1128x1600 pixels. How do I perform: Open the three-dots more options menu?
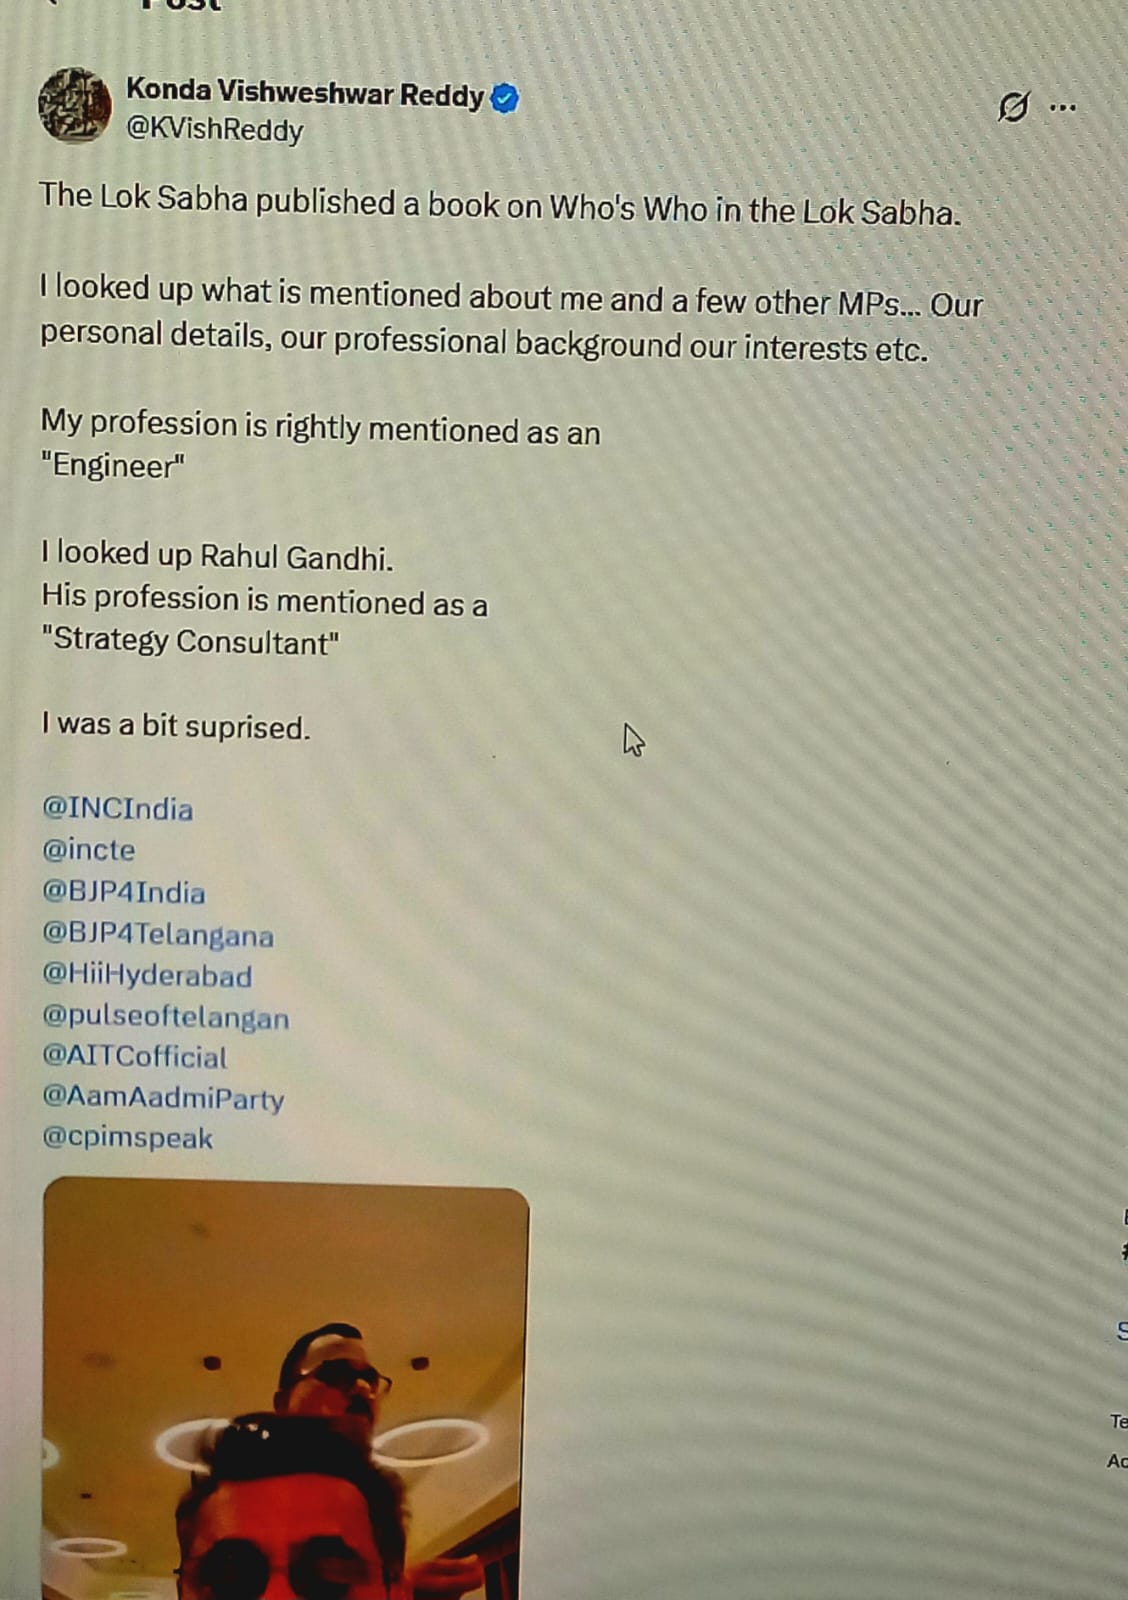pyautogui.click(x=1062, y=107)
